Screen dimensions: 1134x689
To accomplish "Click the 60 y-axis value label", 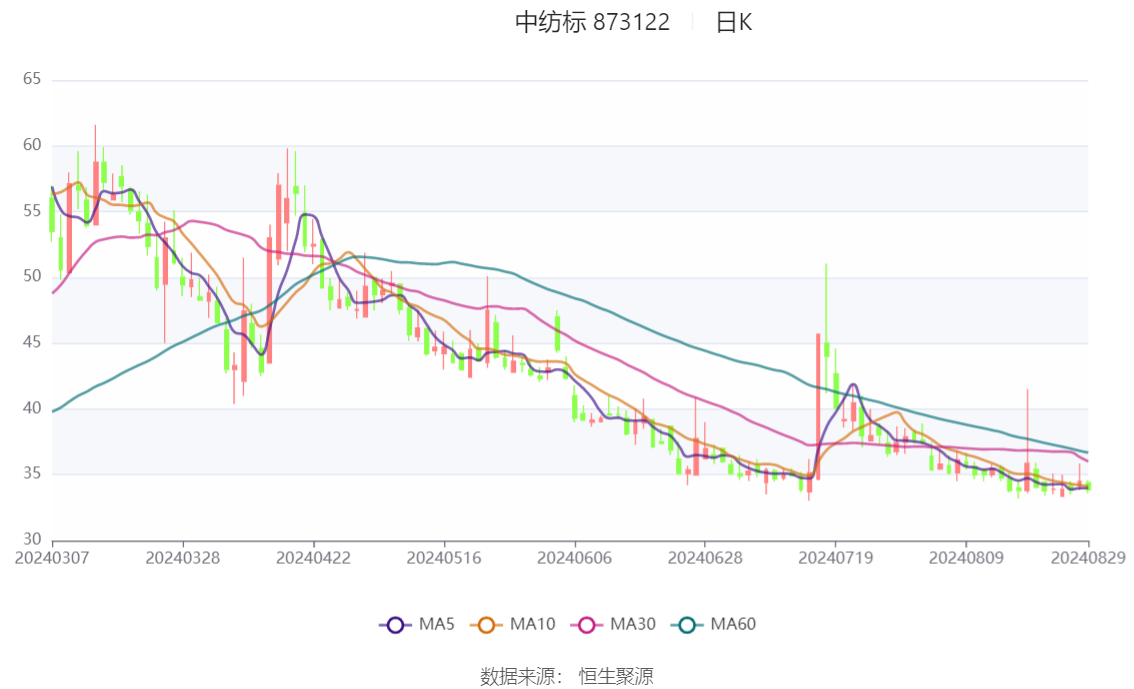I will click(x=32, y=145).
